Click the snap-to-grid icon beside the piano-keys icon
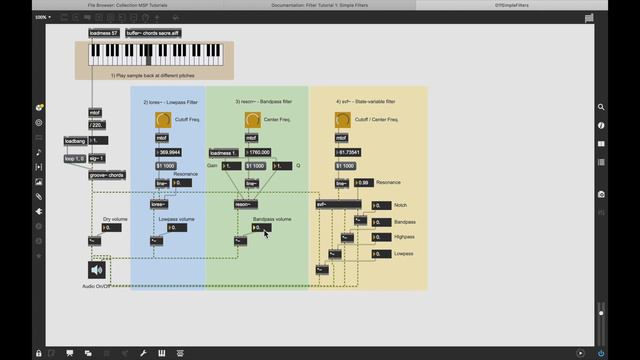The height and width of the screenshot is (360, 640). [180, 353]
